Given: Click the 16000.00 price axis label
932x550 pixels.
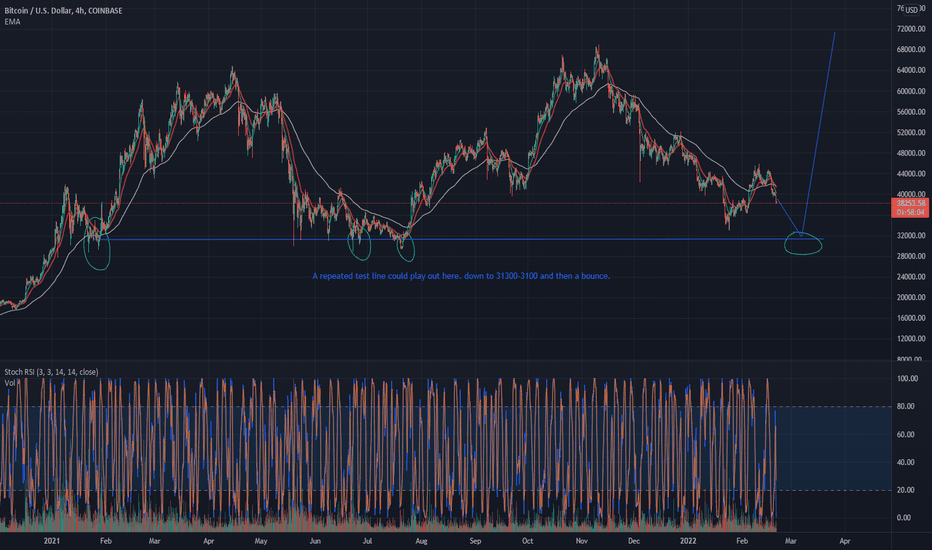Looking at the screenshot, I should point(911,318).
